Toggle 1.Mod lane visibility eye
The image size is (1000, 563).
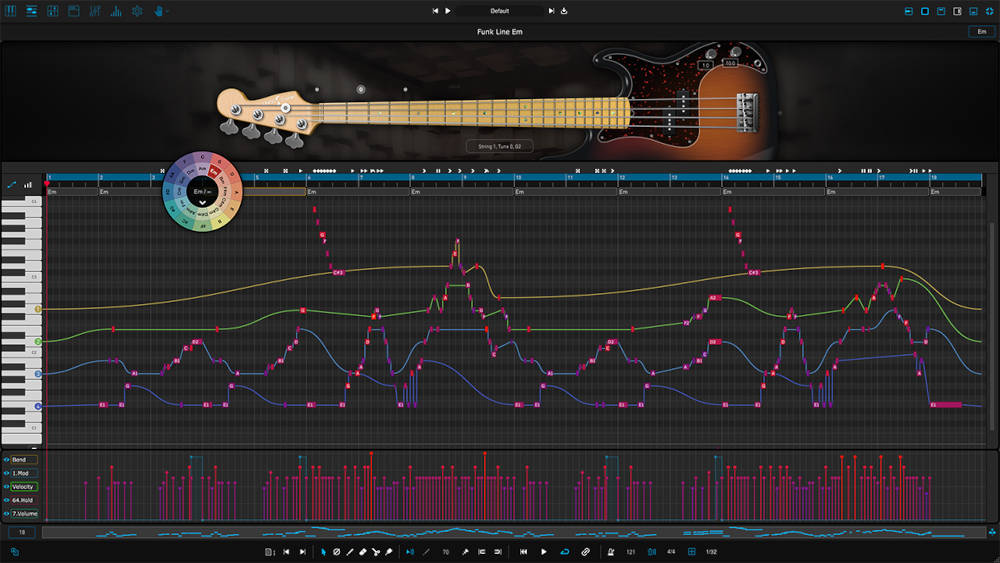coord(6,473)
